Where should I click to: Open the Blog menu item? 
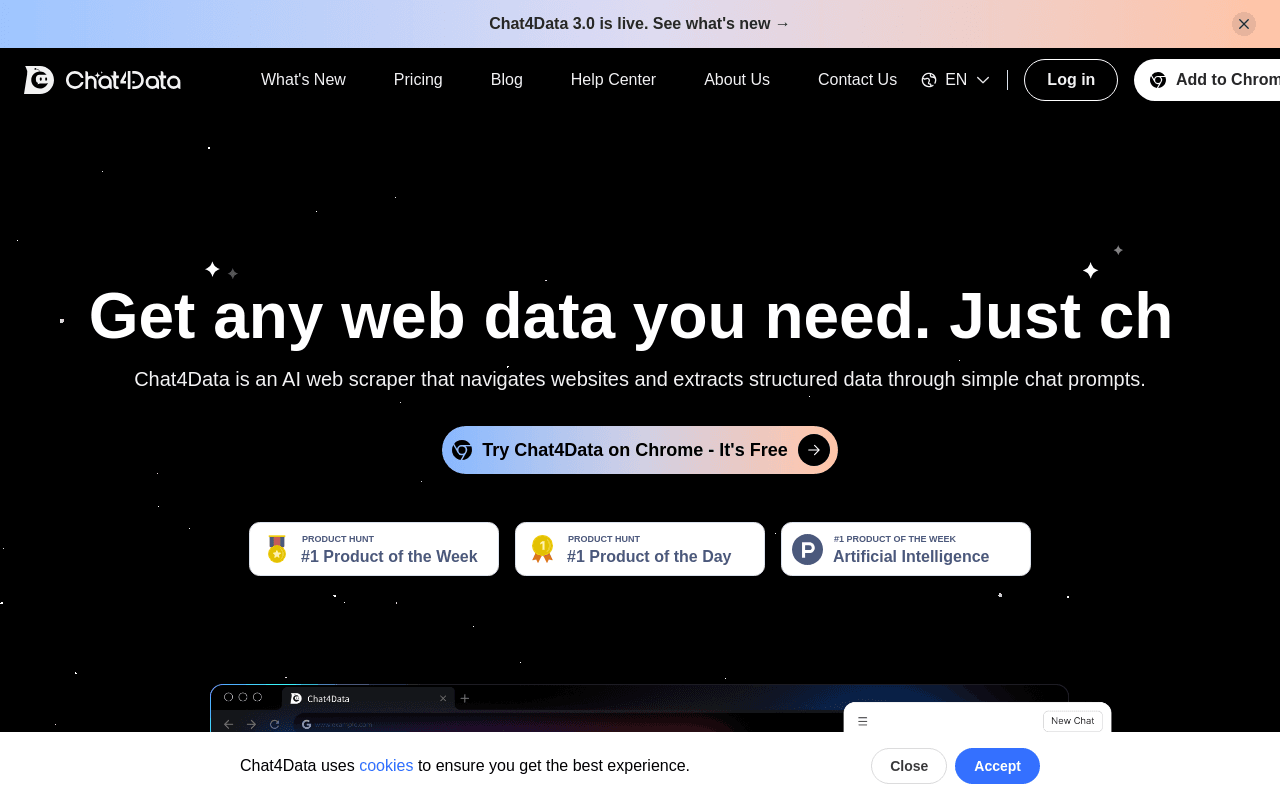(507, 80)
